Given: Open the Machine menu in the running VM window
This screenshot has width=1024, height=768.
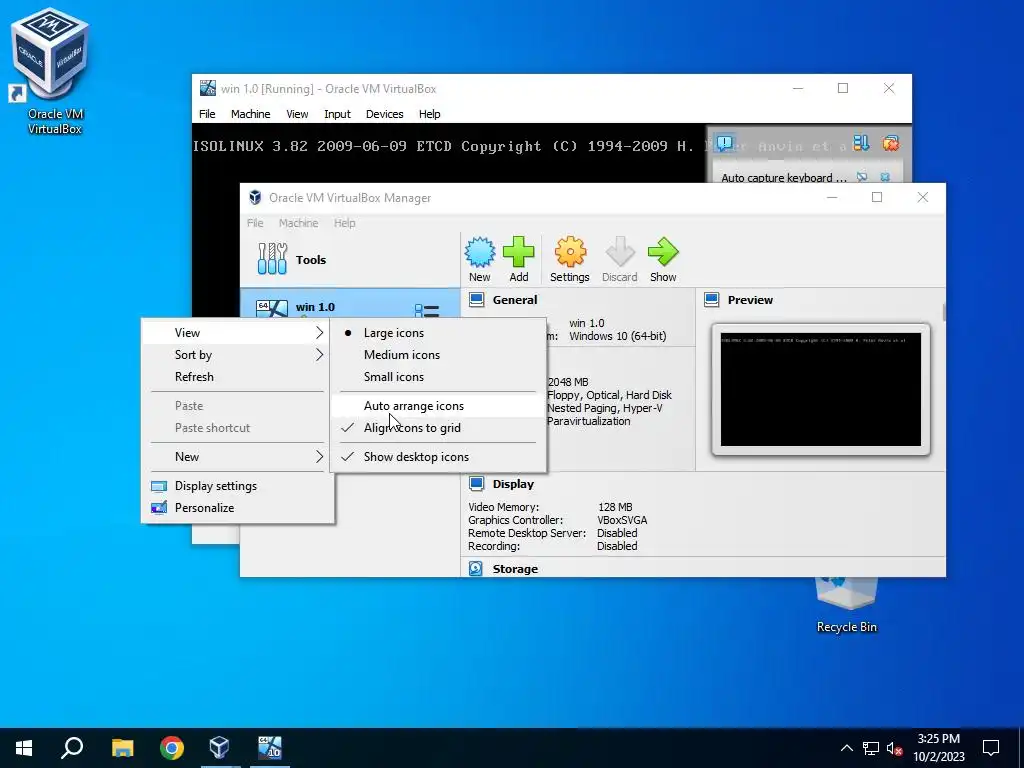Looking at the screenshot, I should (x=250, y=114).
